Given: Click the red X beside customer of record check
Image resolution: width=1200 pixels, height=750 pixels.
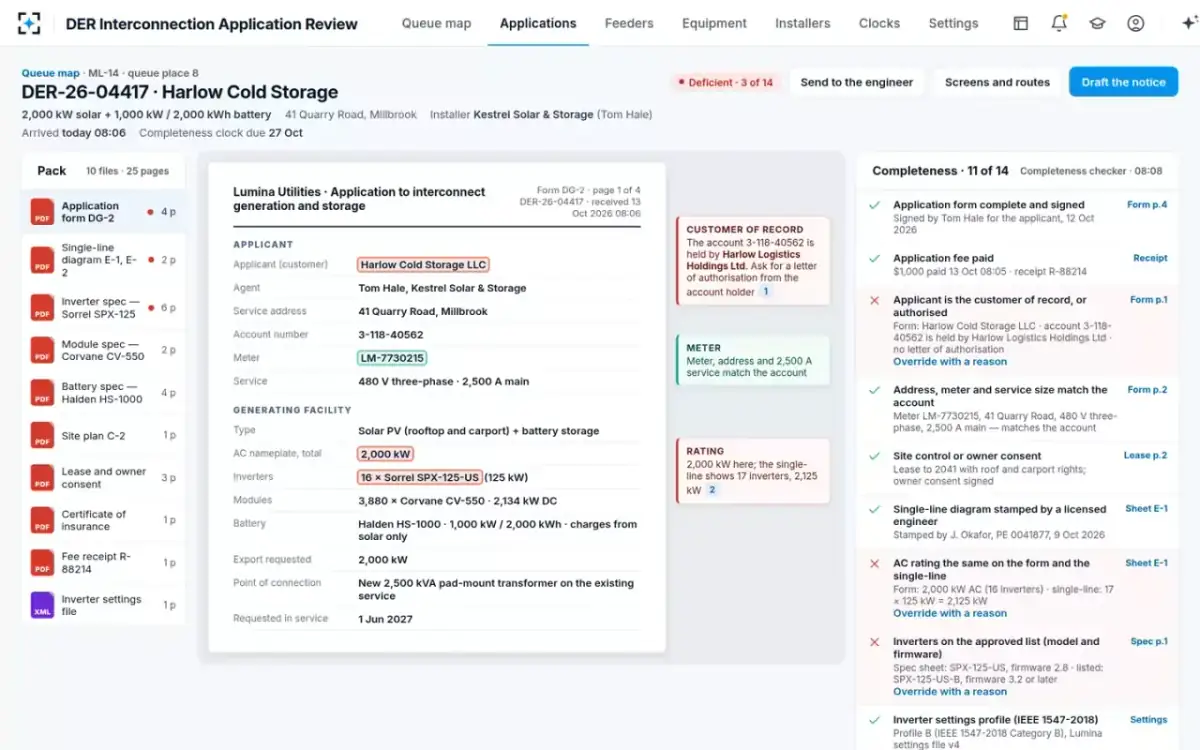Looking at the screenshot, I should (x=875, y=300).
